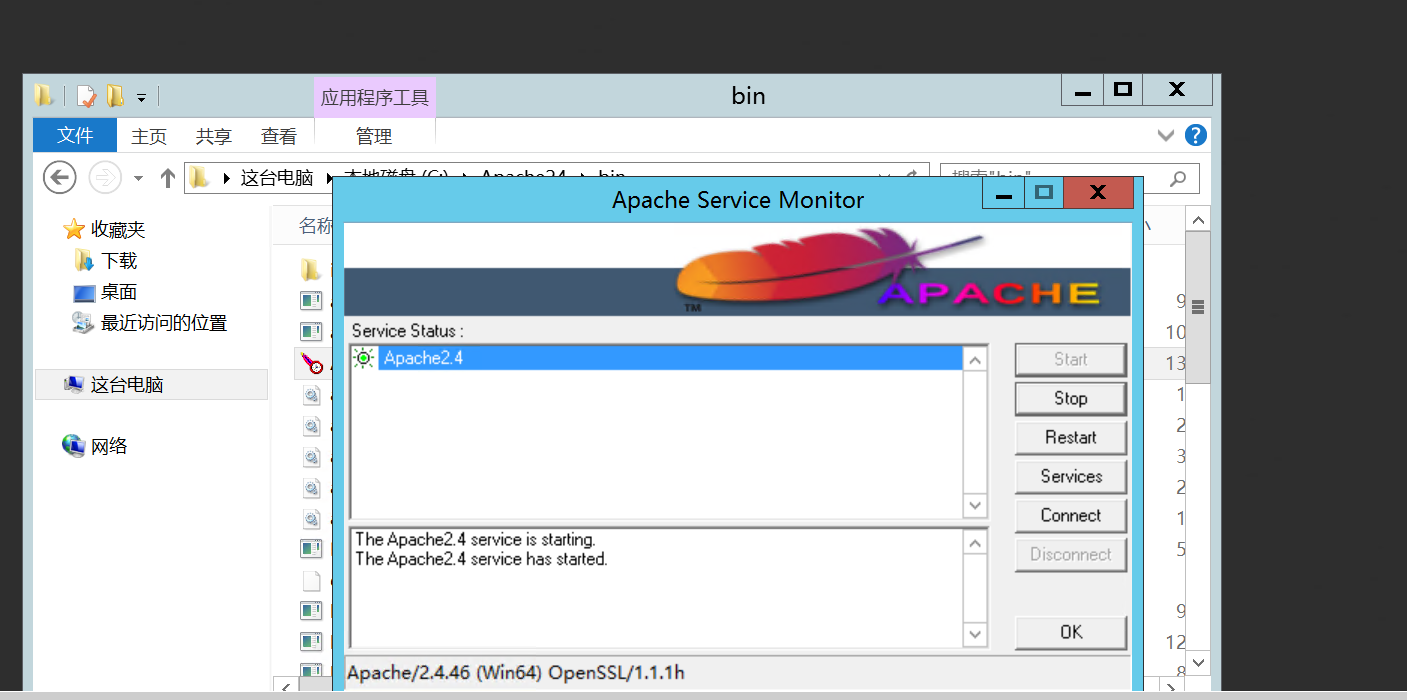Open 桌面 in the navigation pane
Screen dimensions: 1407x700
pyautogui.click(x=119, y=292)
